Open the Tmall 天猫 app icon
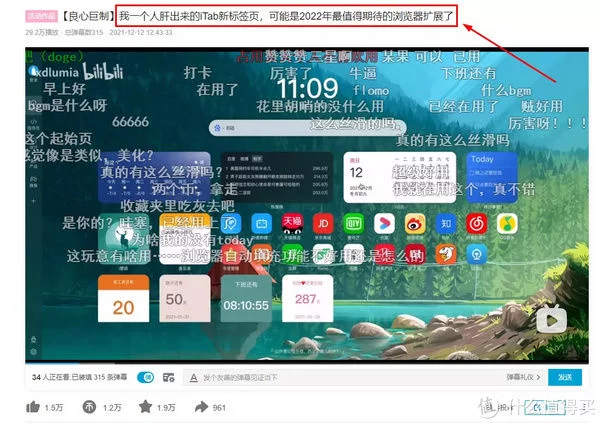Viewport: 600px width, 424px height. coord(292,224)
